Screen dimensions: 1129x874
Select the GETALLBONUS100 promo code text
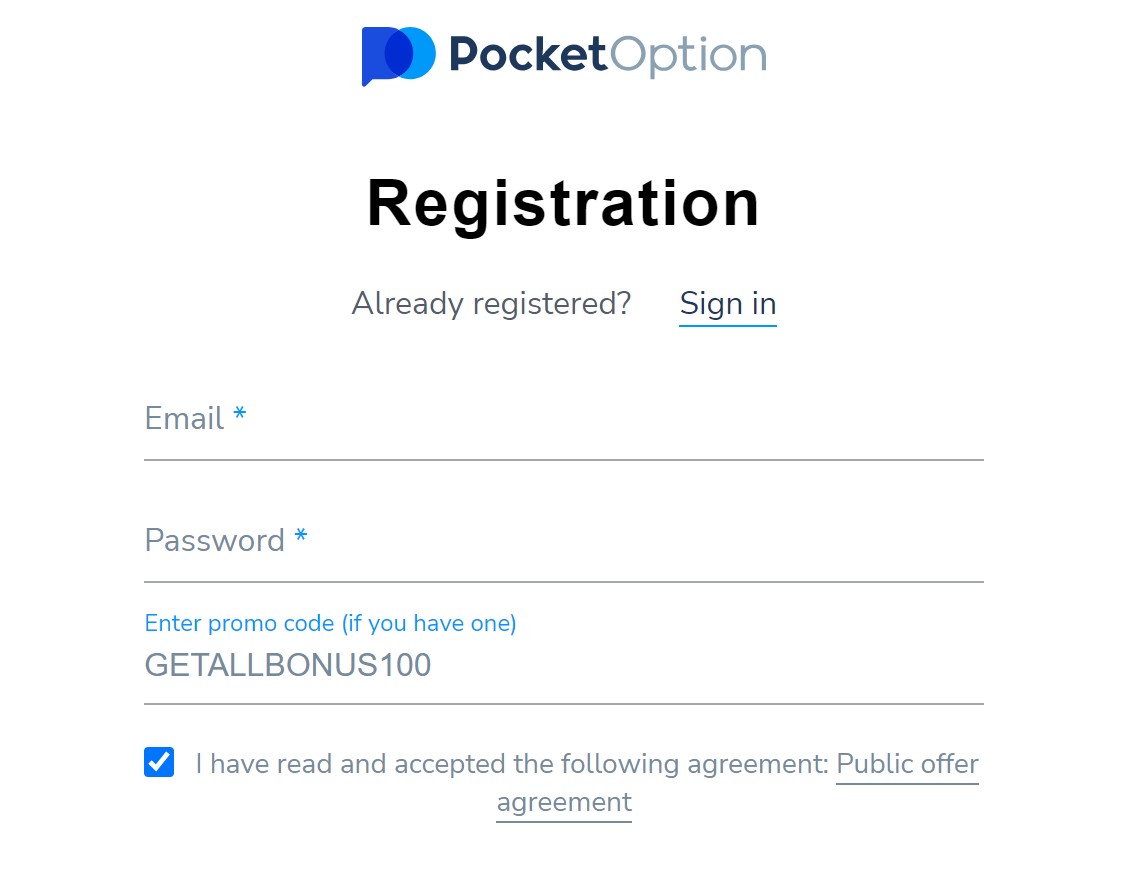287,665
